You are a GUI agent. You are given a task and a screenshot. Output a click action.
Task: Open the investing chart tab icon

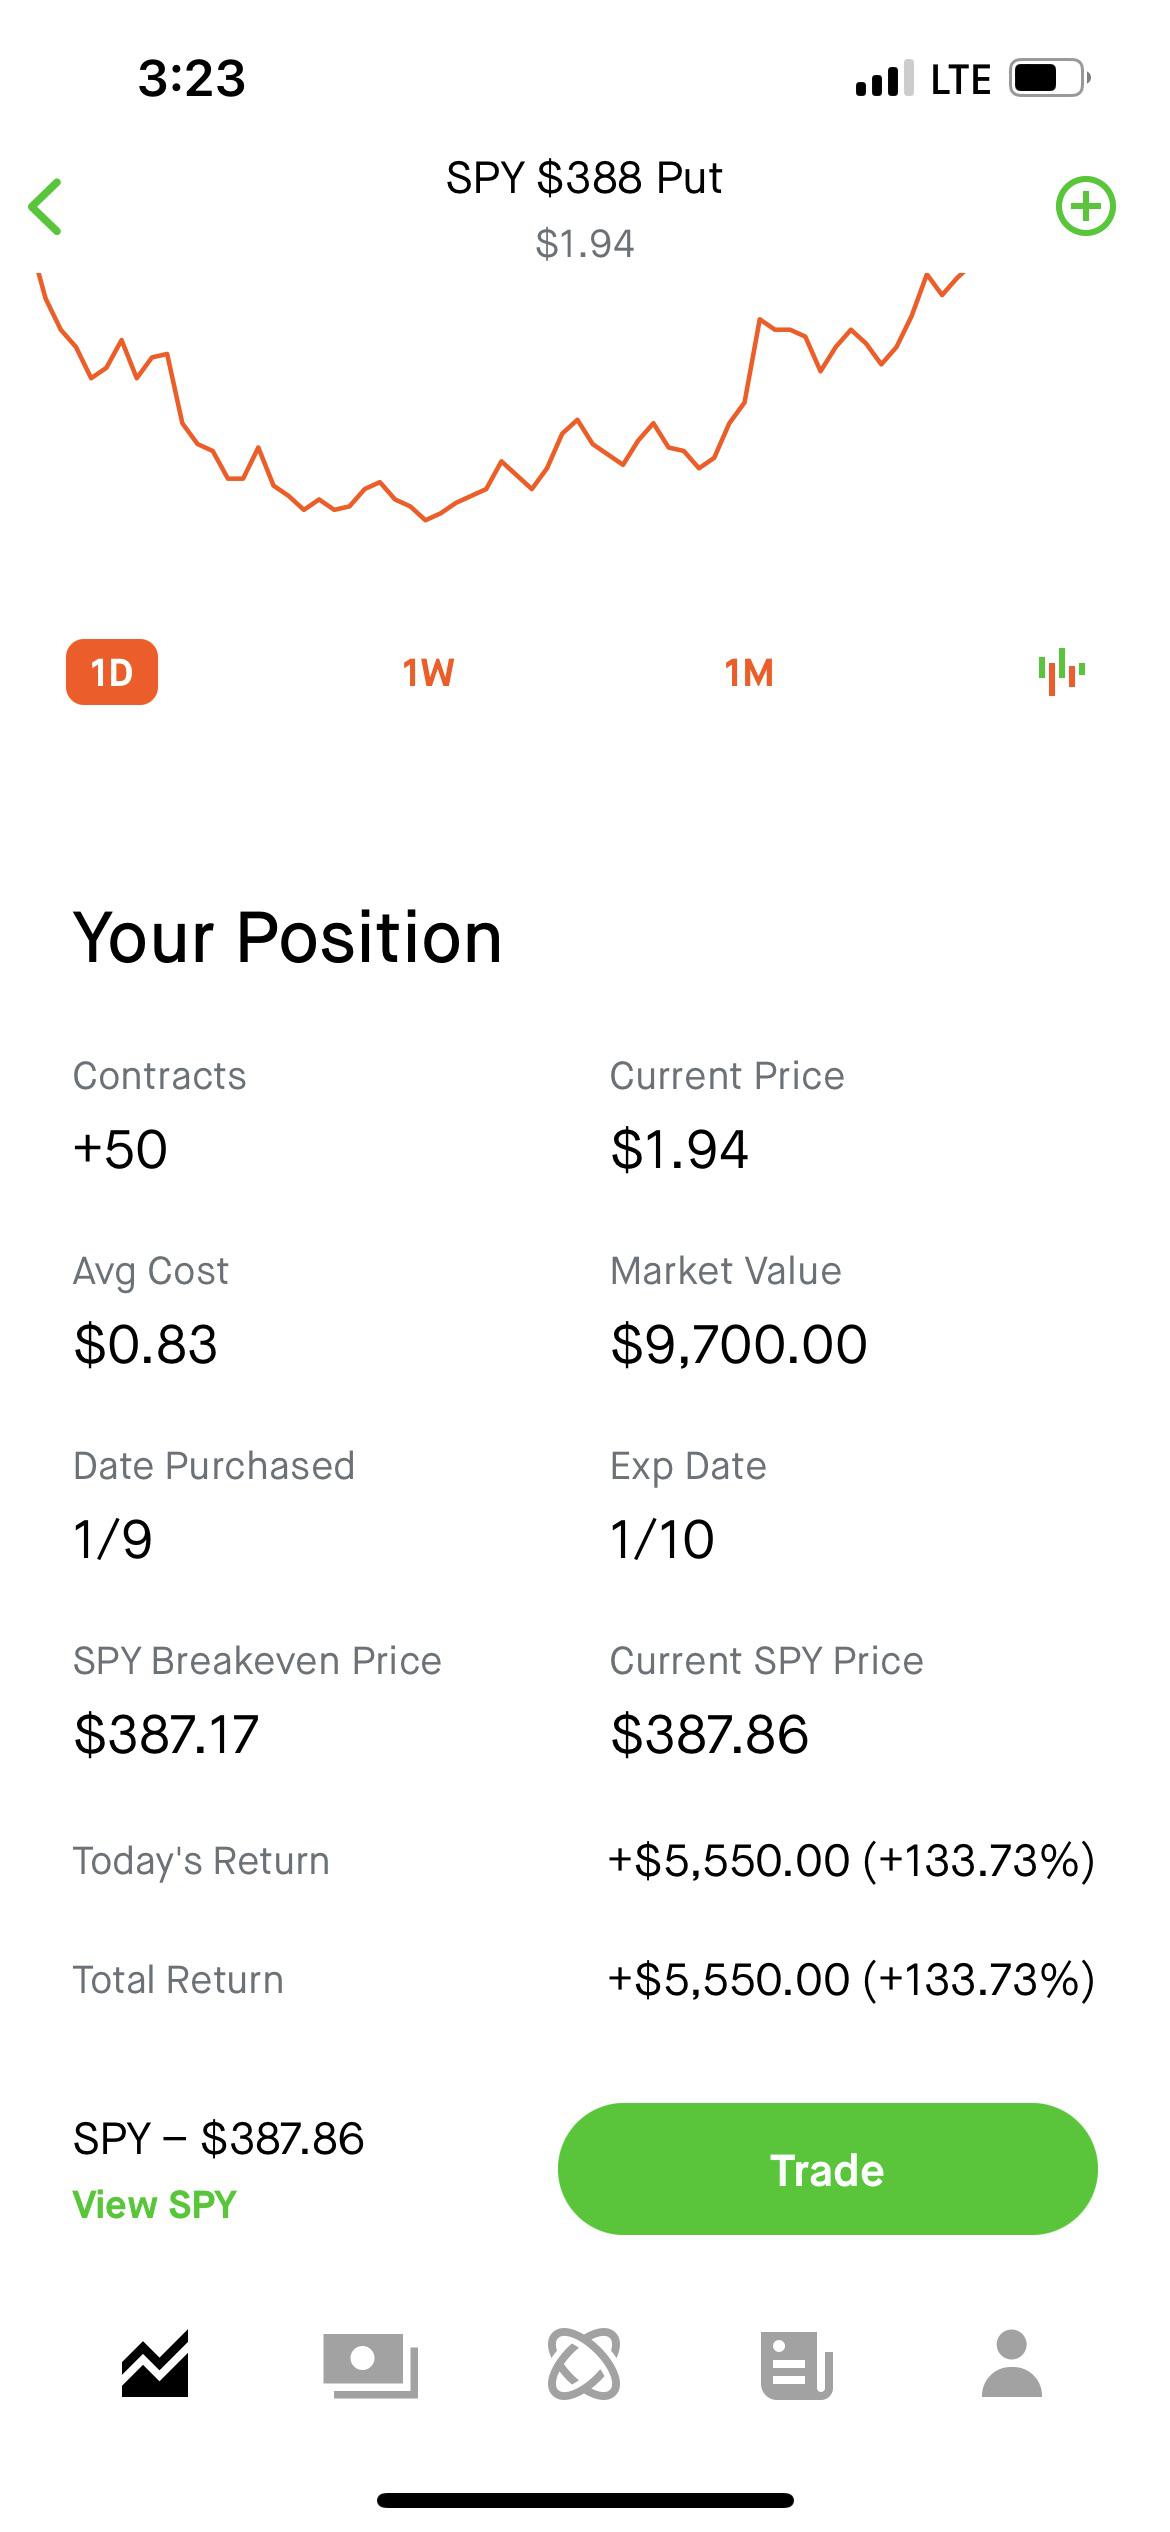155,2364
